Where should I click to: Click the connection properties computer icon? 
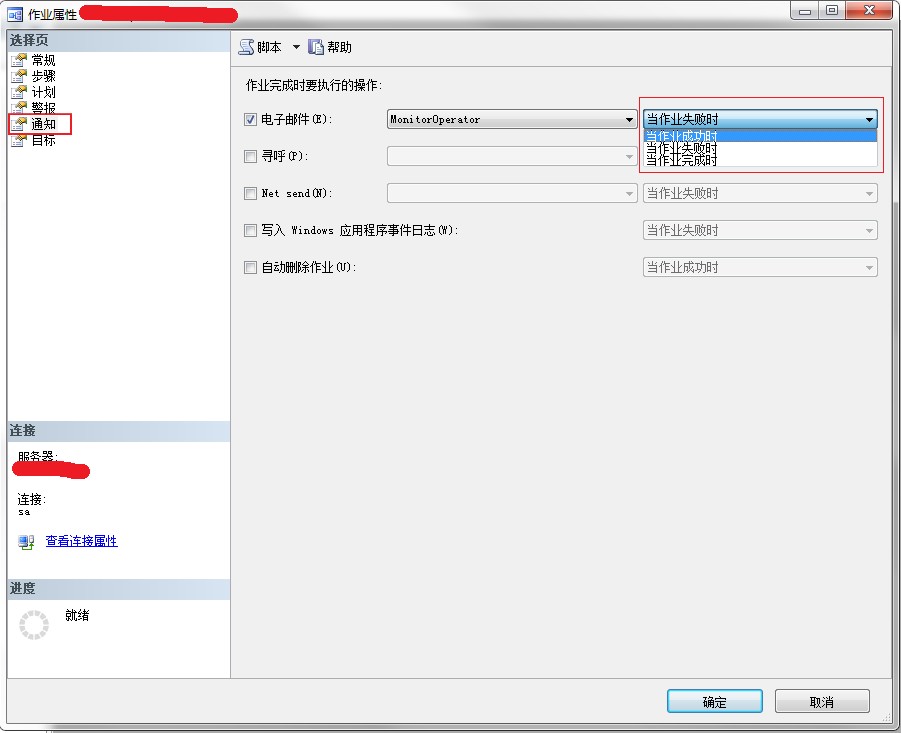(26, 542)
